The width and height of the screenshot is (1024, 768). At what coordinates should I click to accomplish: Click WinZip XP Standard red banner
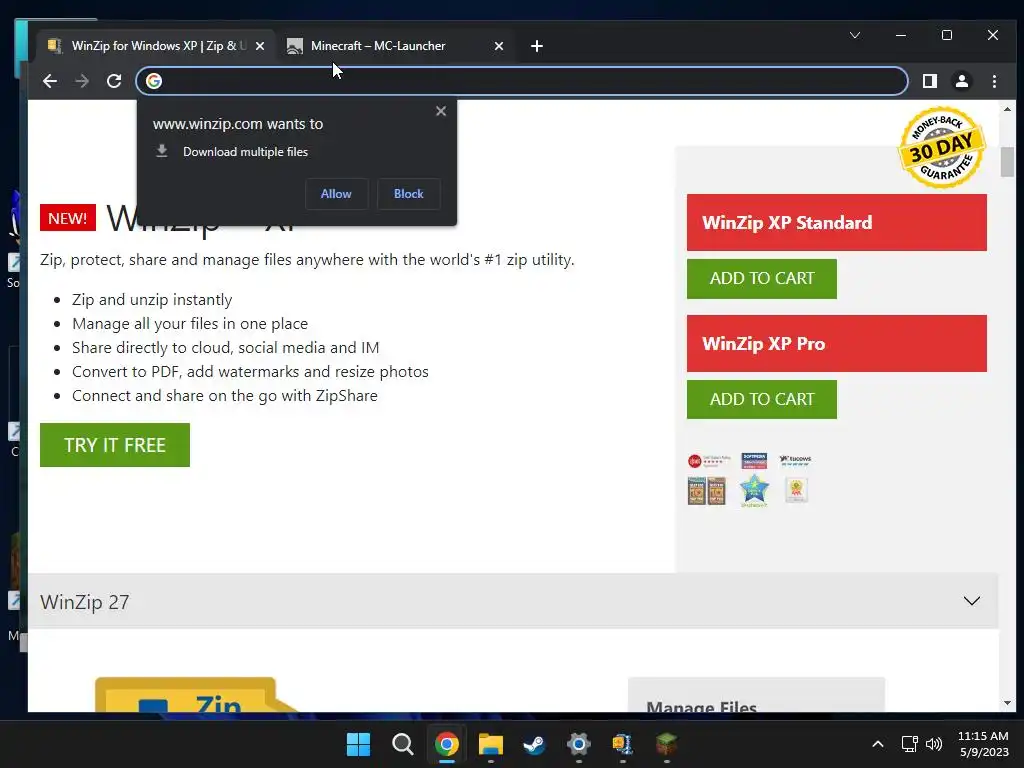click(x=837, y=222)
